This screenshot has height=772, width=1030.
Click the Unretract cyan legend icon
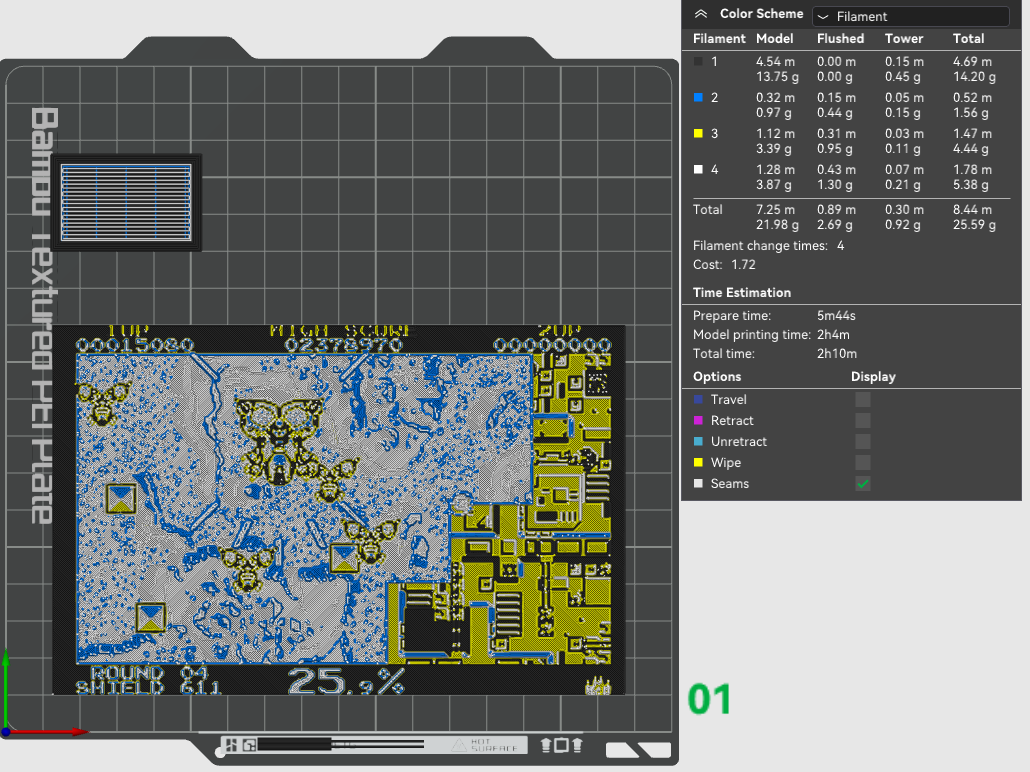click(698, 442)
